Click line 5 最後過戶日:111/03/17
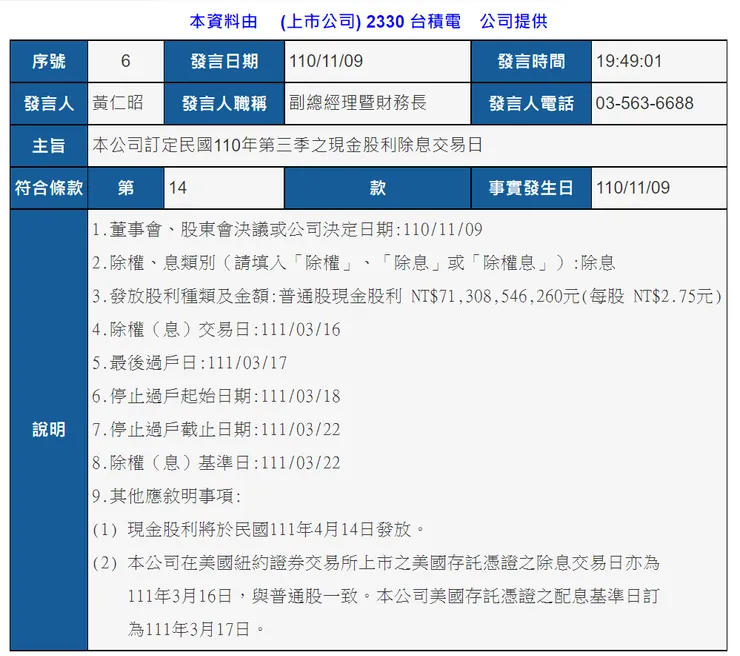Viewport: 740px width, 656px height. pyautogui.click(x=189, y=363)
